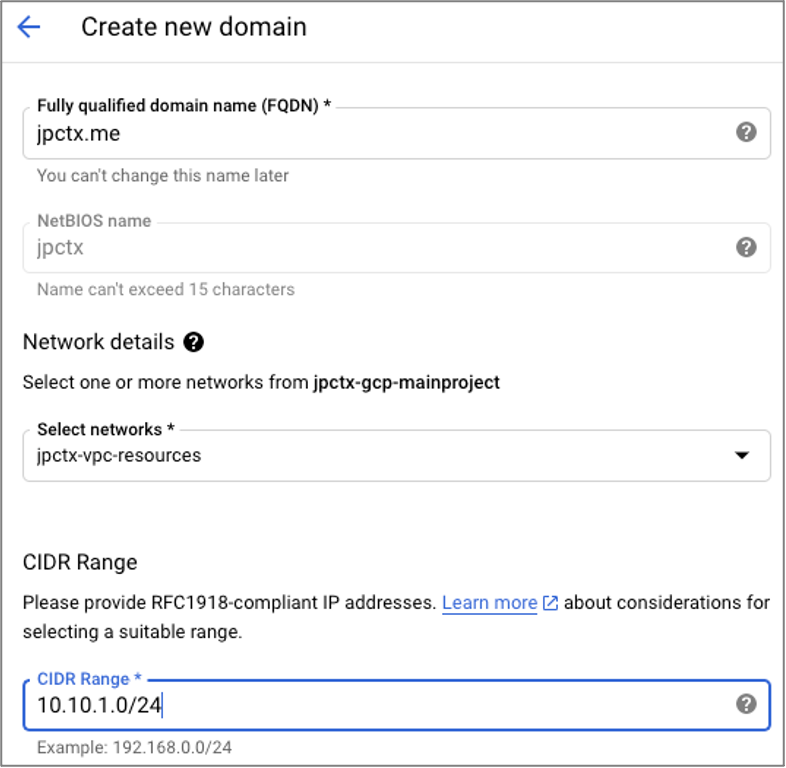Click the jpctx-gcp-mainproject project name
786x768 pixels.
click(406, 382)
